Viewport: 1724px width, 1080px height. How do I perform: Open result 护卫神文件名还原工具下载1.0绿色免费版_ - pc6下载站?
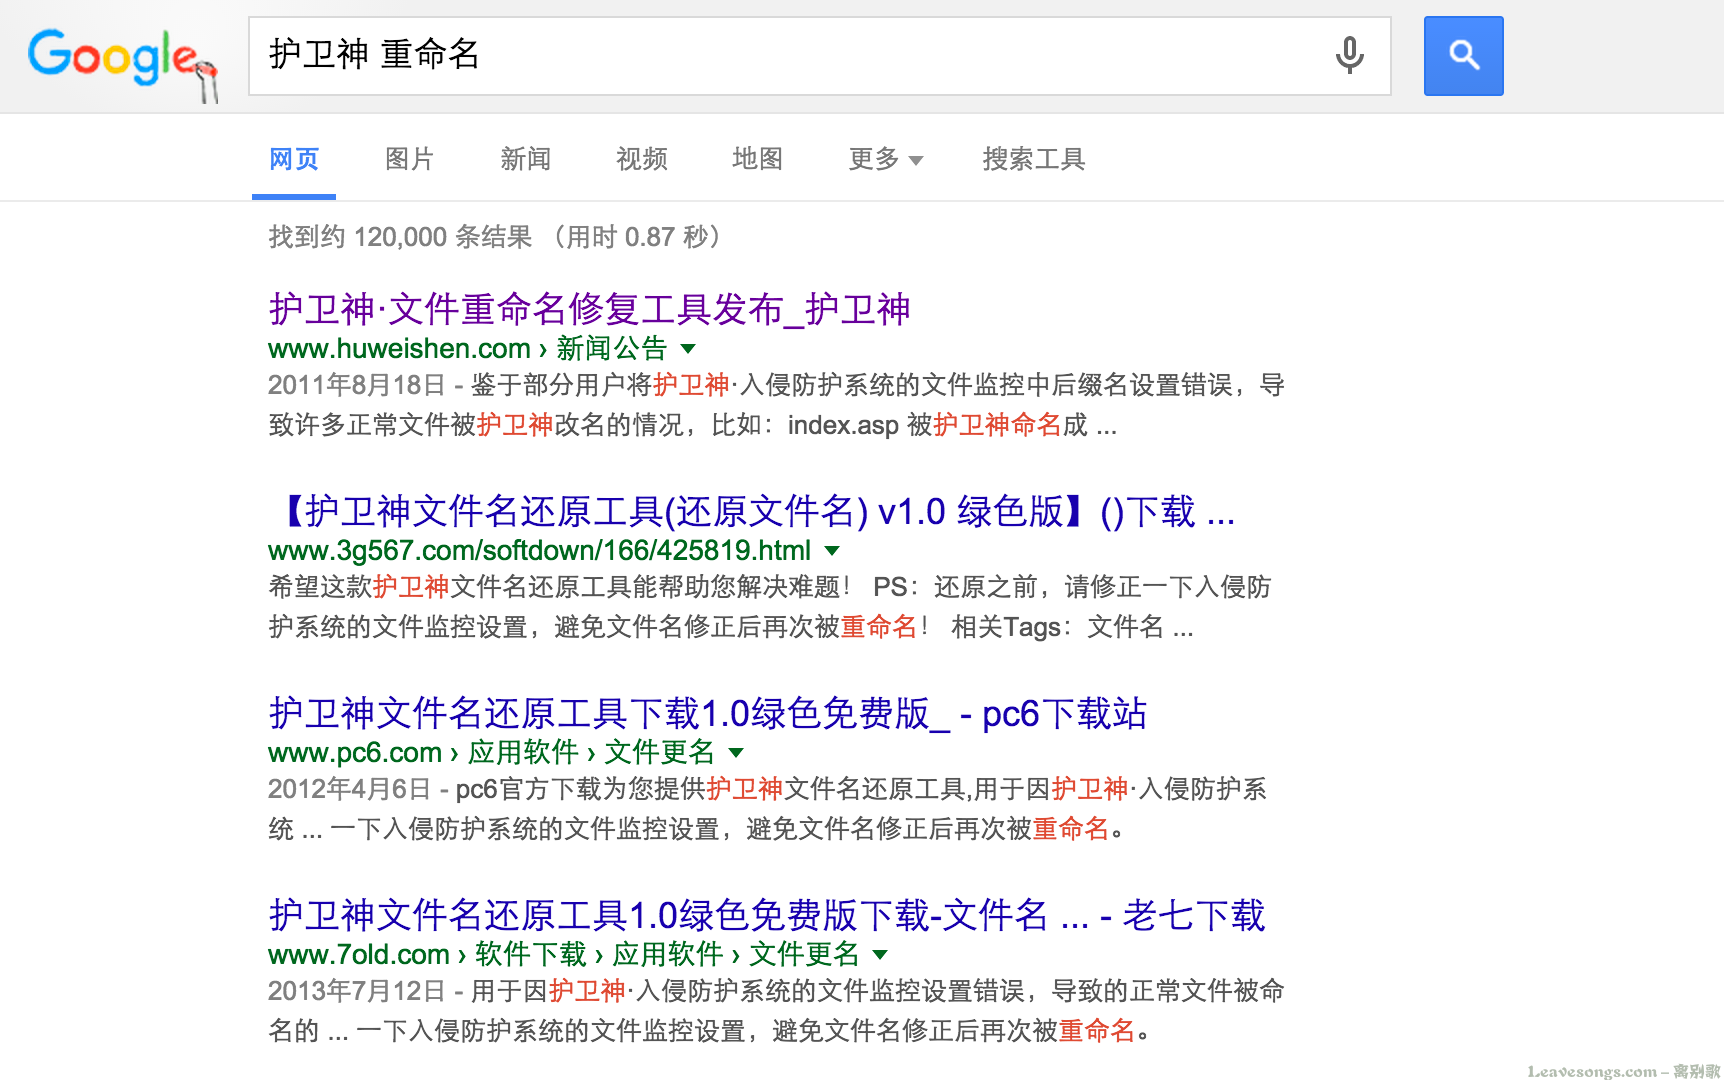tap(707, 713)
